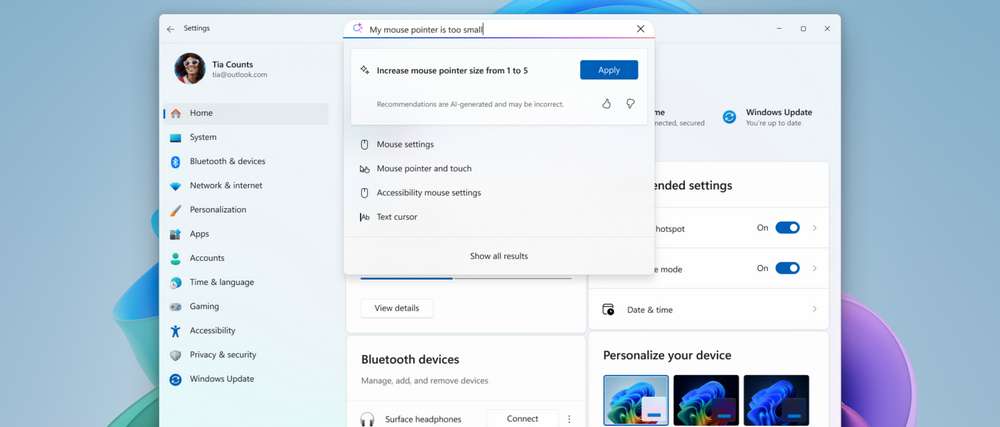Click View details button
Image resolution: width=1000 pixels, height=427 pixels.
pos(397,308)
